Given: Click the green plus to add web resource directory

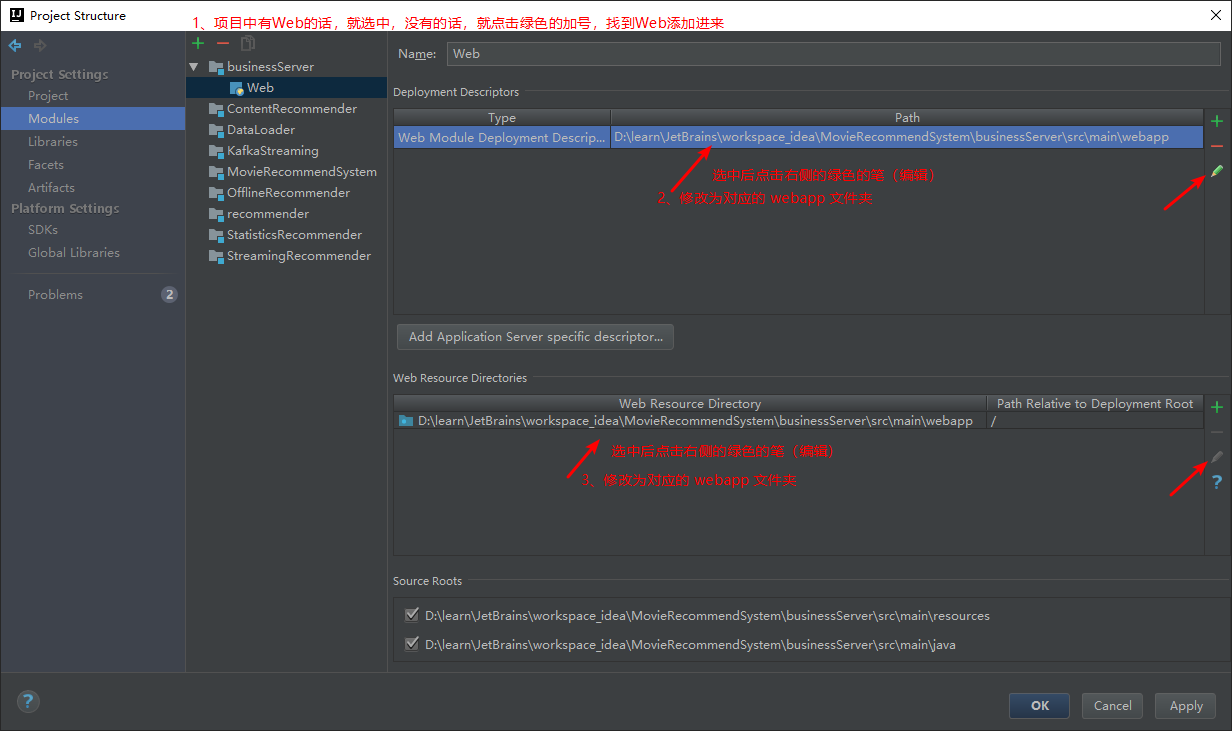Looking at the screenshot, I should point(1216,406).
